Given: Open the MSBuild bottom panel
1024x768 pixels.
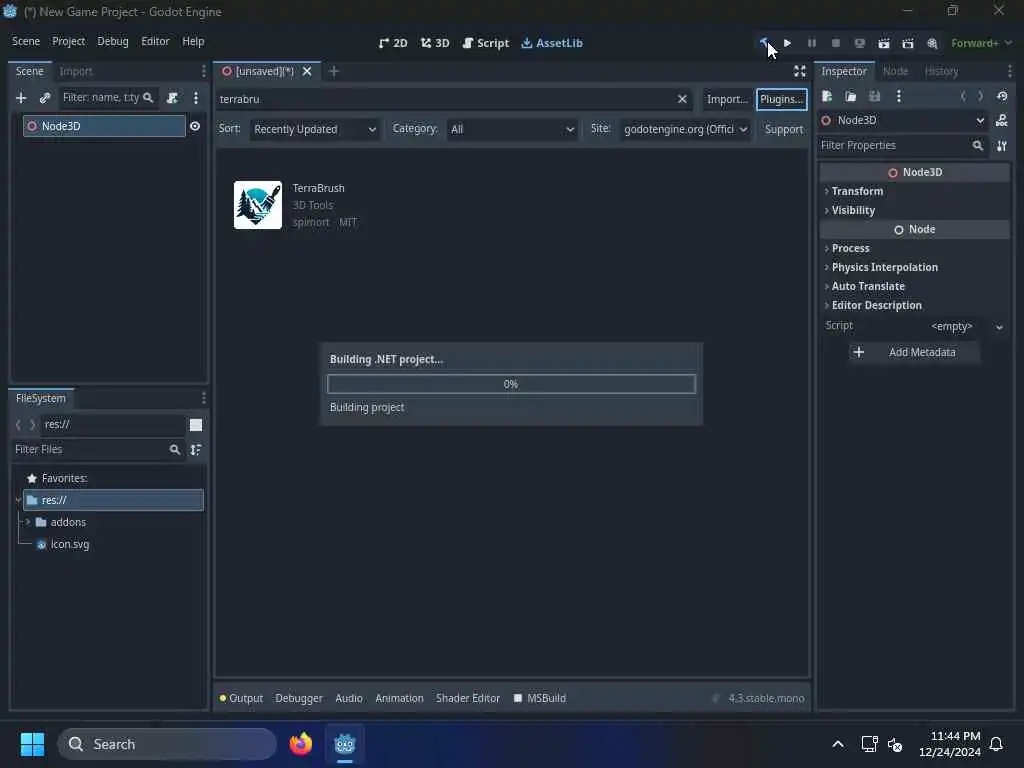Looking at the screenshot, I should [540, 698].
